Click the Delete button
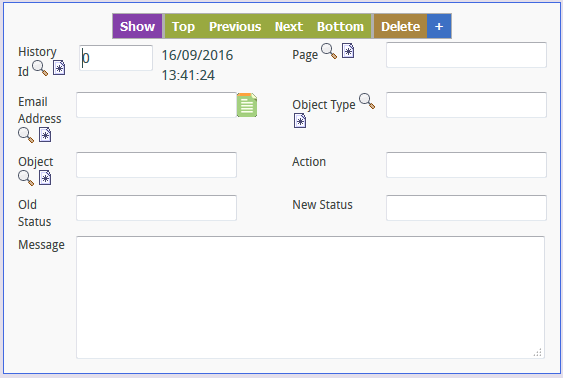 coord(400,26)
